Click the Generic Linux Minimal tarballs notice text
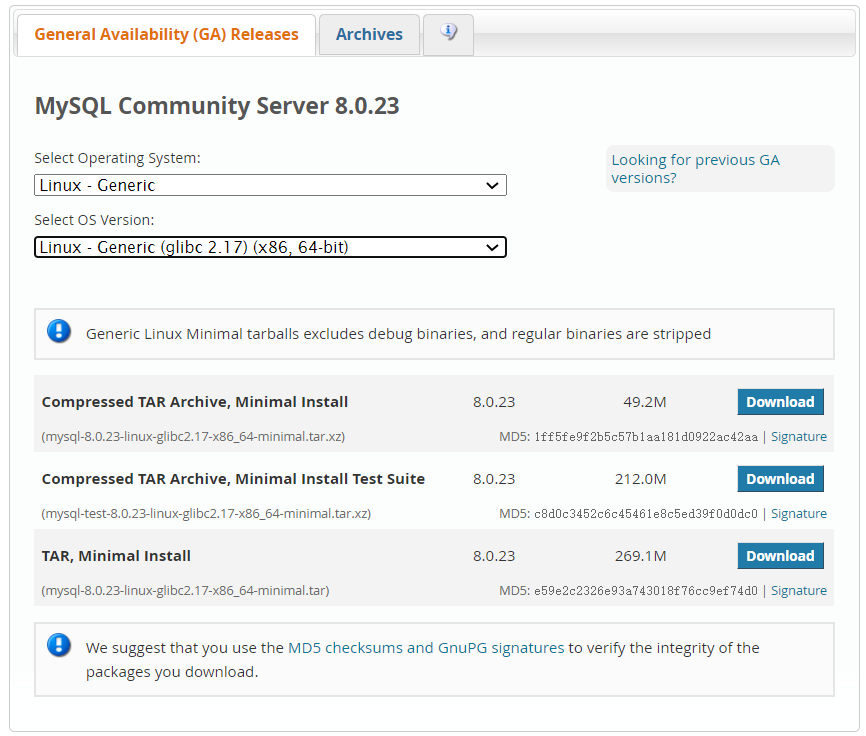 [398, 334]
